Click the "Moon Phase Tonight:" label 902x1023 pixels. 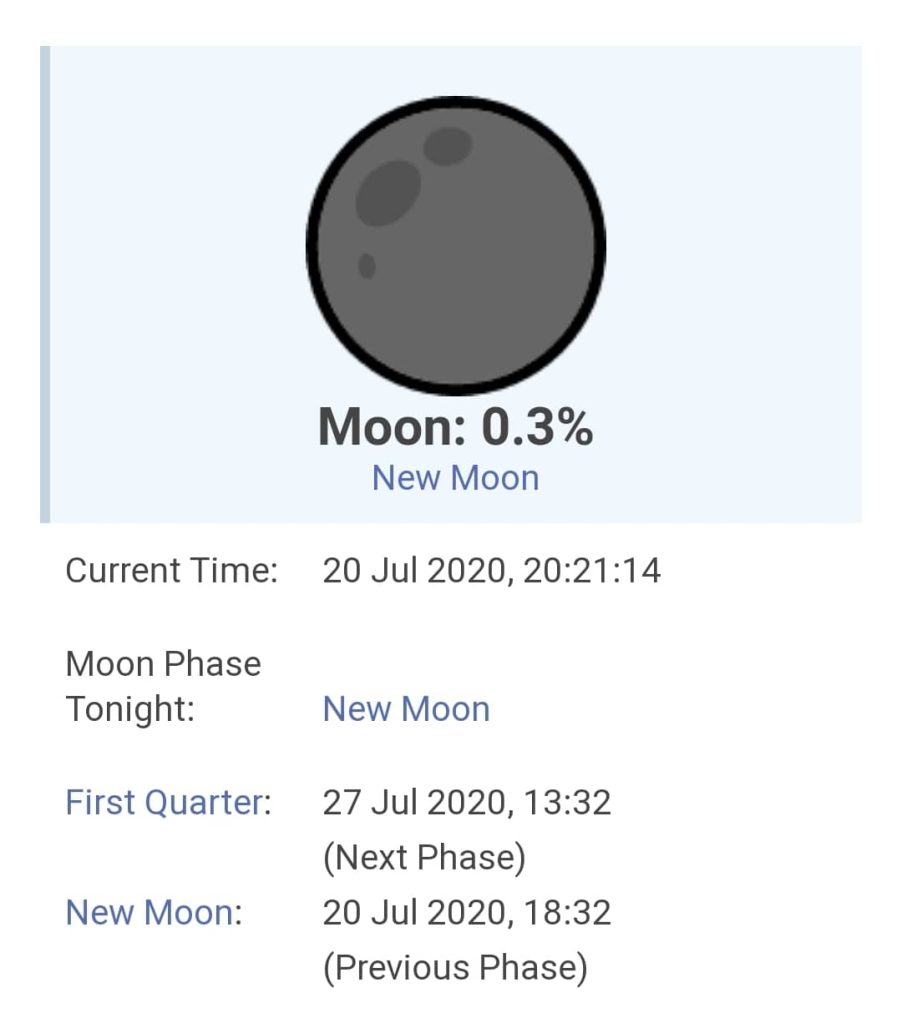point(163,686)
